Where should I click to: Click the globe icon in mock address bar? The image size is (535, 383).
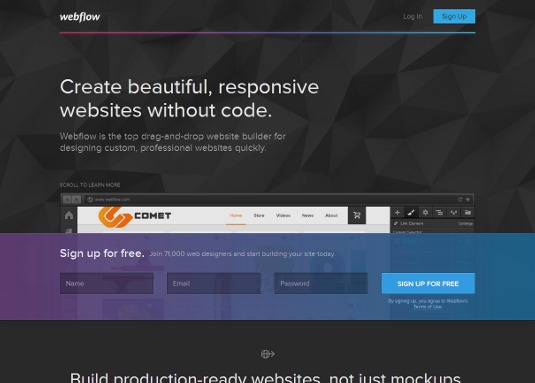(x=90, y=200)
